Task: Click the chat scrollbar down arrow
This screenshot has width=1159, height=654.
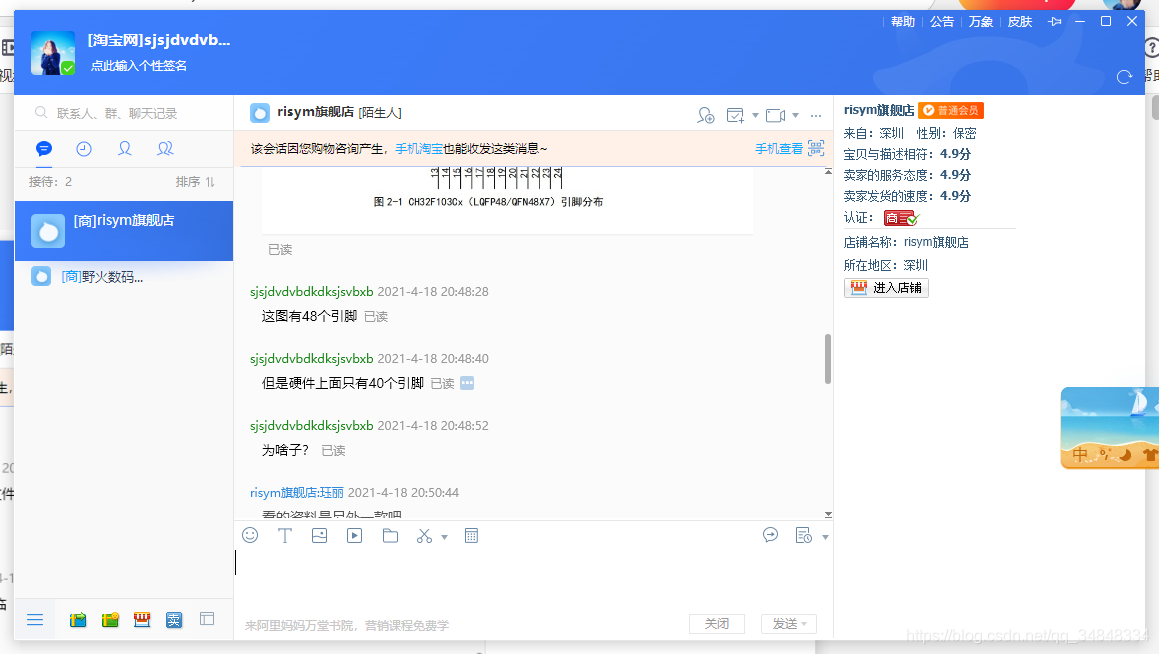Action: click(x=828, y=514)
